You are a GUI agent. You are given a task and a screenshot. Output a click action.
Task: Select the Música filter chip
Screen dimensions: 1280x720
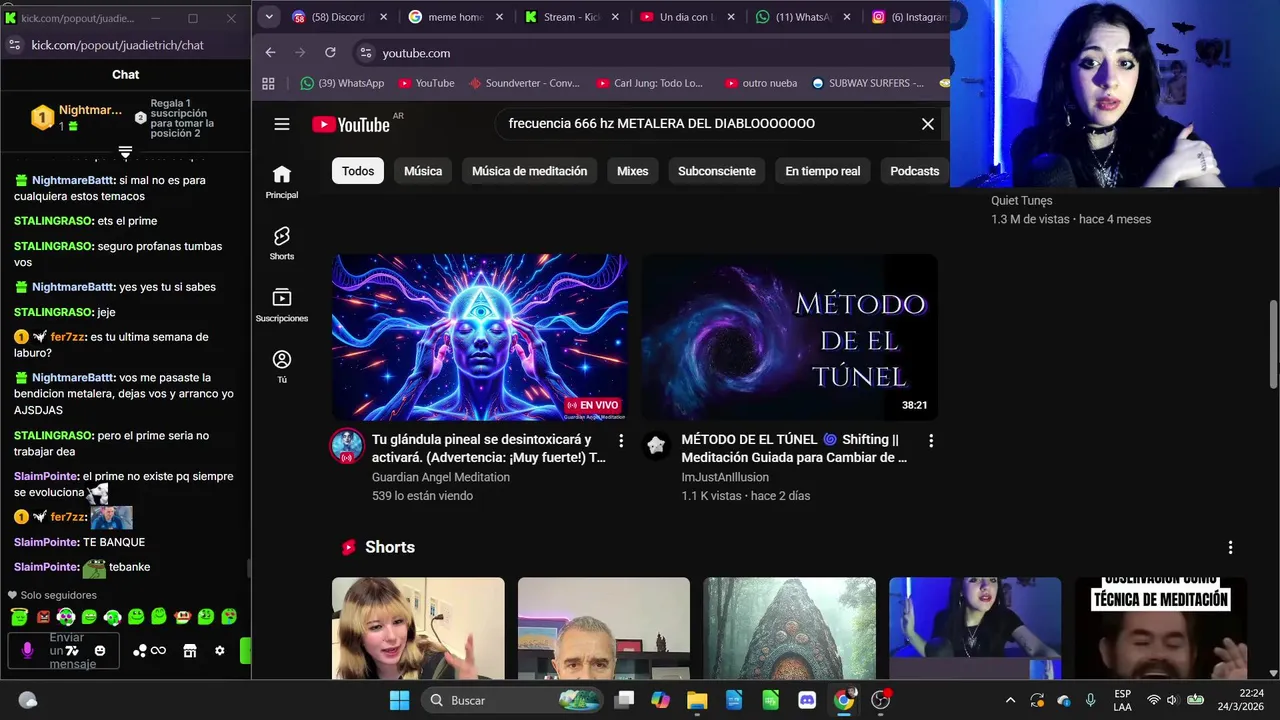tap(423, 171)
